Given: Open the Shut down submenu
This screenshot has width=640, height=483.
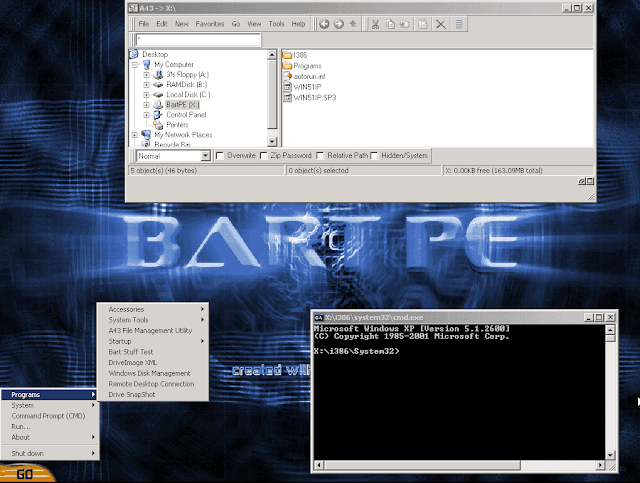Looking at the screenshot, I should point(49,453).
